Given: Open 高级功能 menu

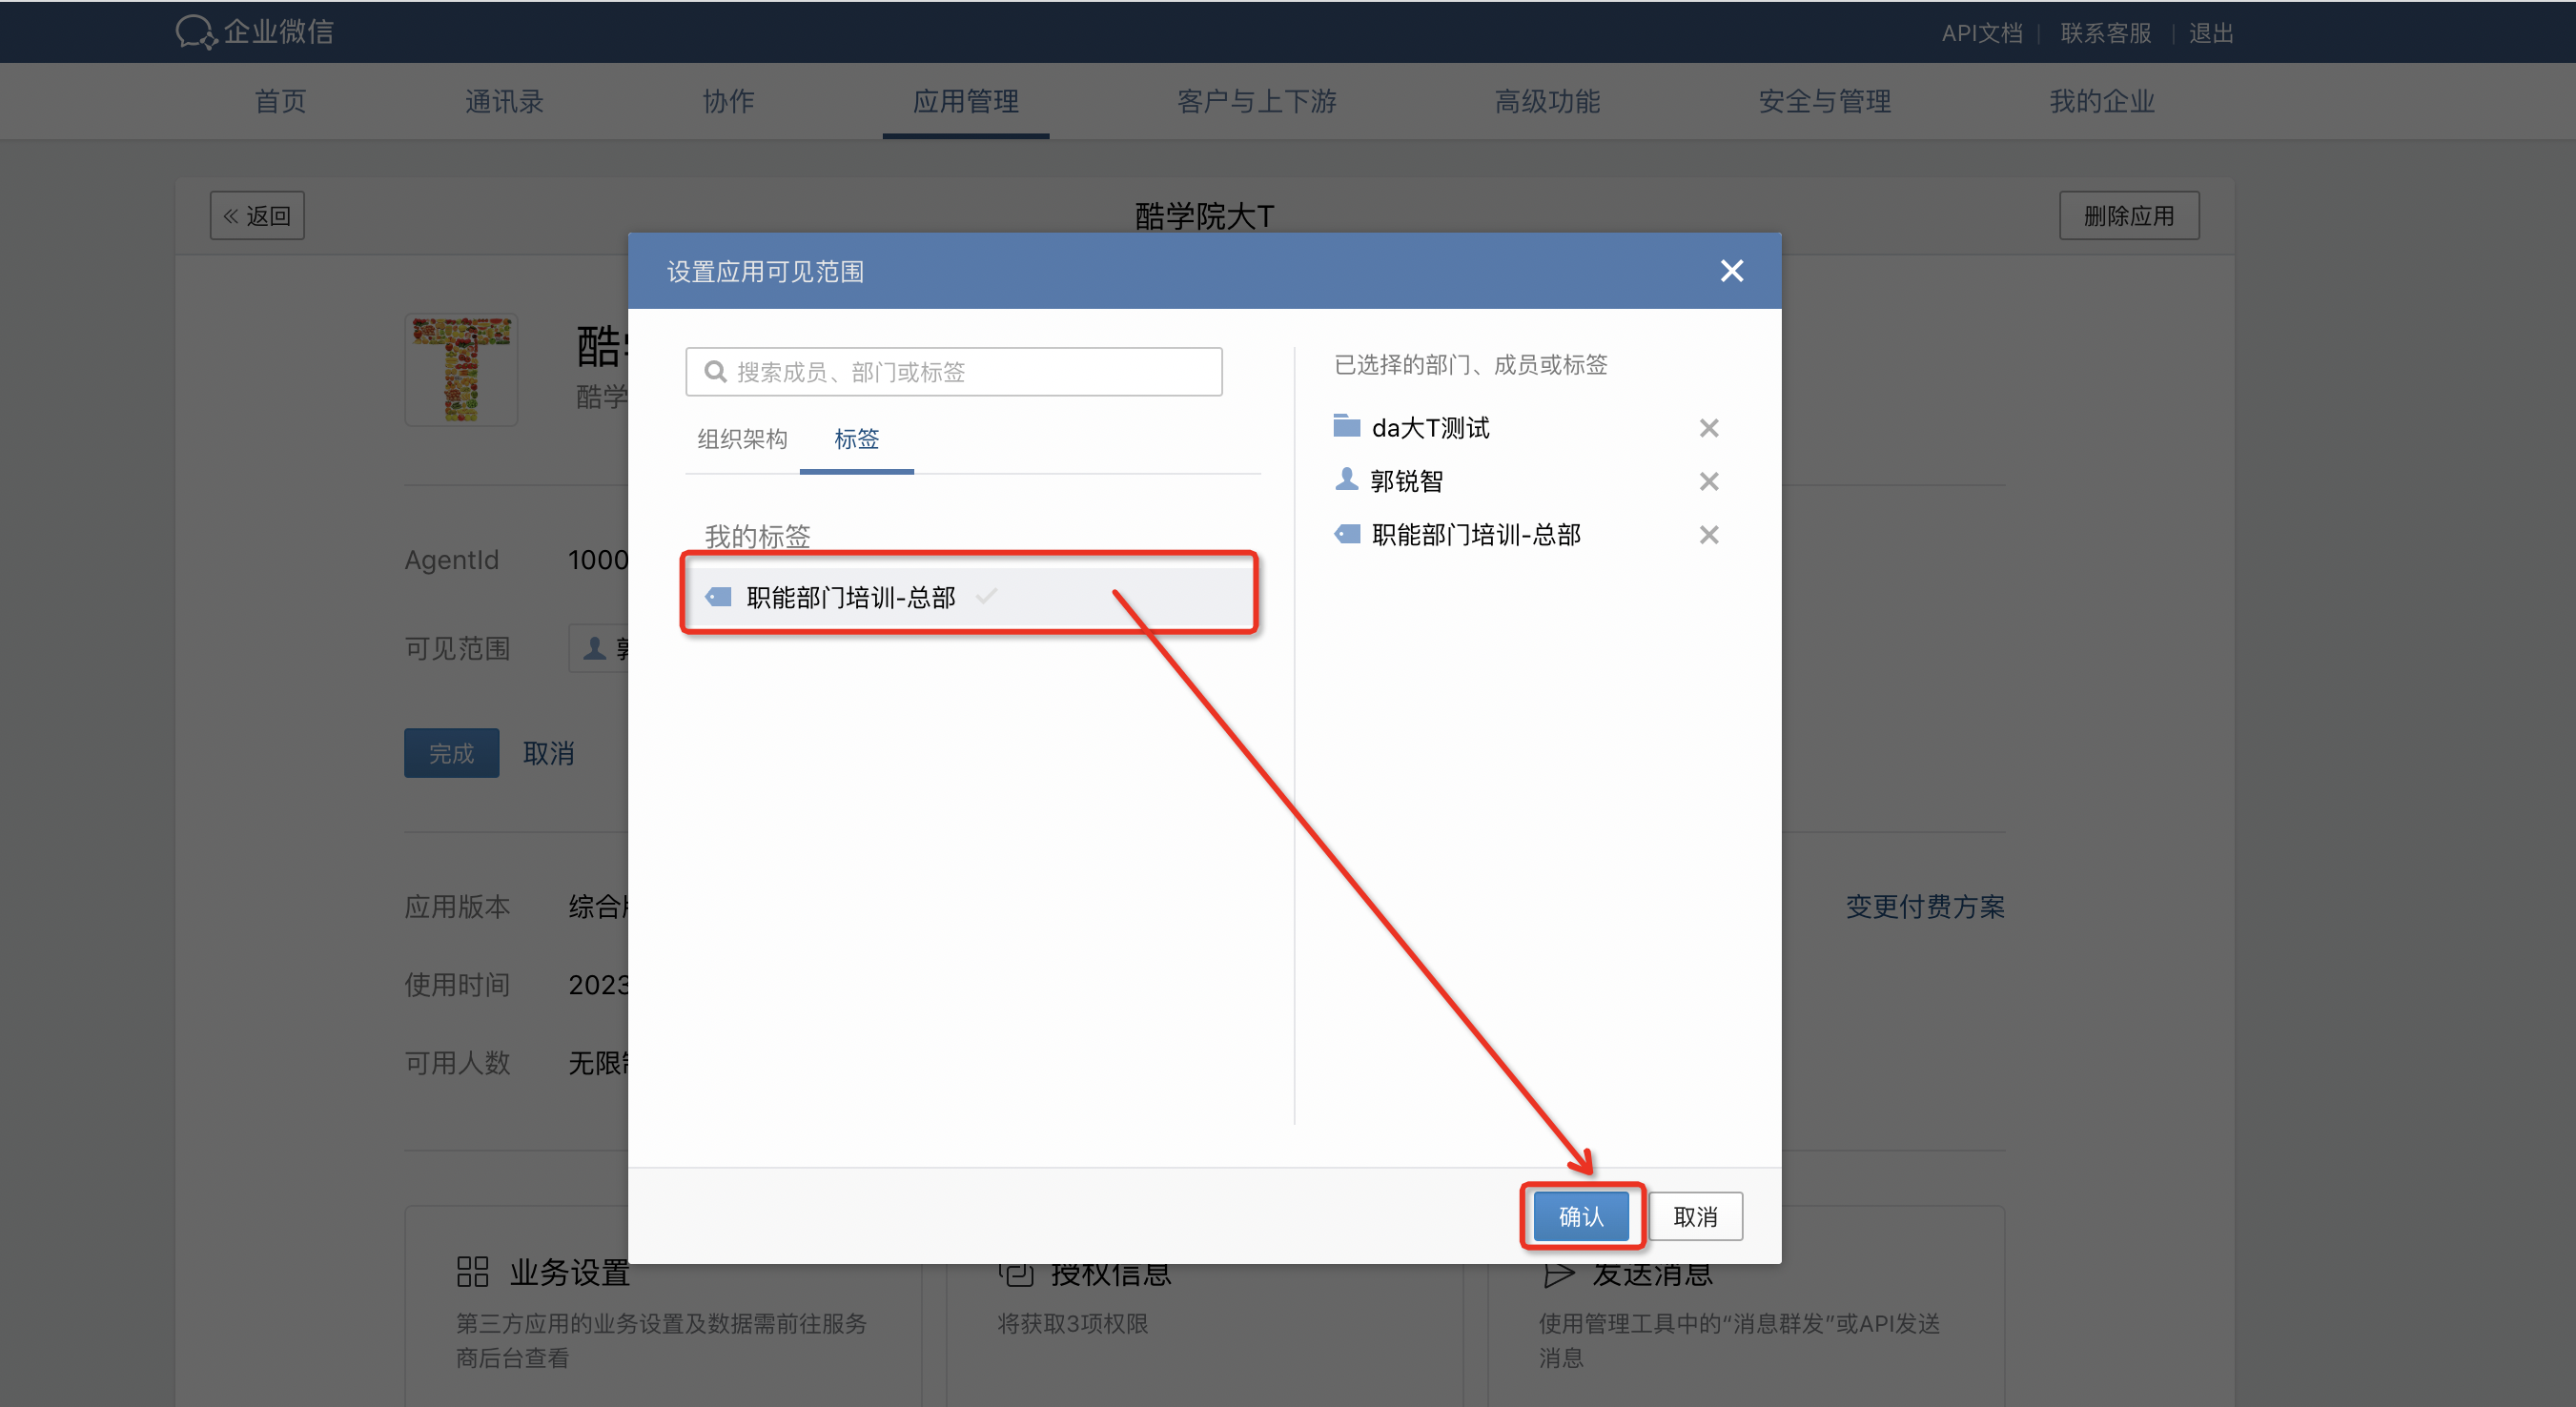Looking at the screenshot, I should point(1547,101).
